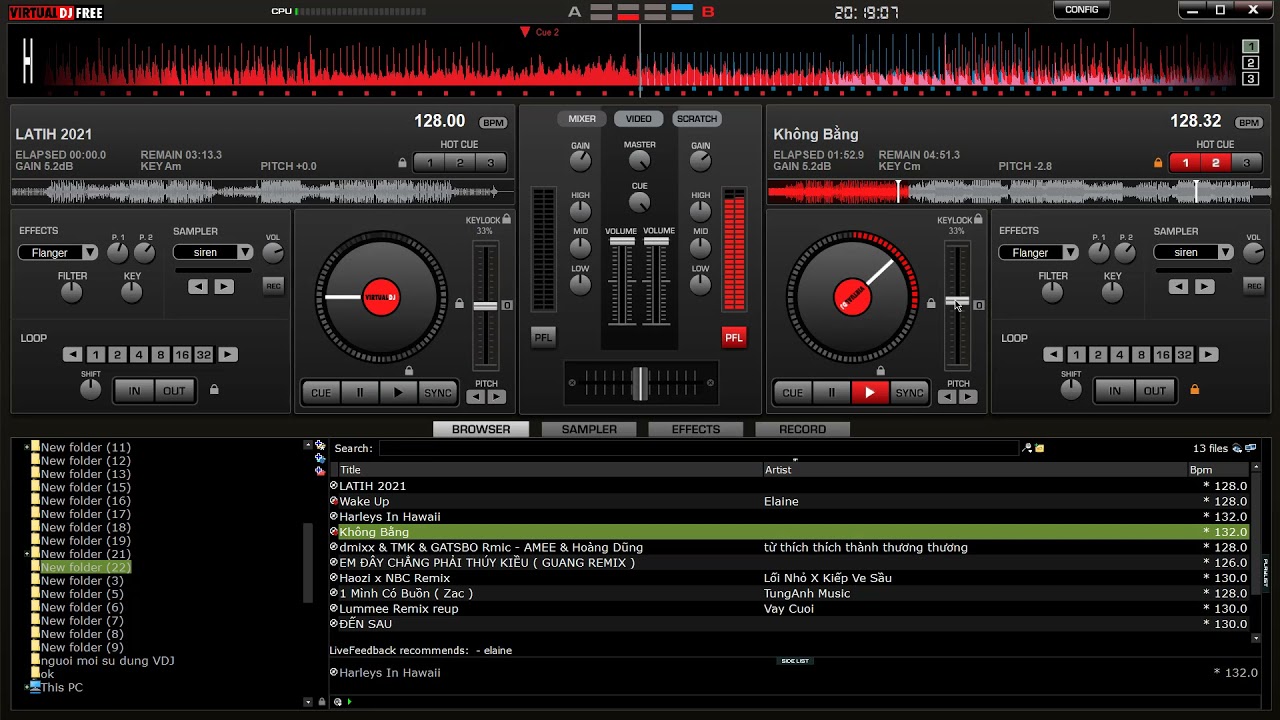This screenshot has width=1280, height=720.
Task: Switch to the EFFECTS tab
Action: pyautogui.click(x=696, y=429)
